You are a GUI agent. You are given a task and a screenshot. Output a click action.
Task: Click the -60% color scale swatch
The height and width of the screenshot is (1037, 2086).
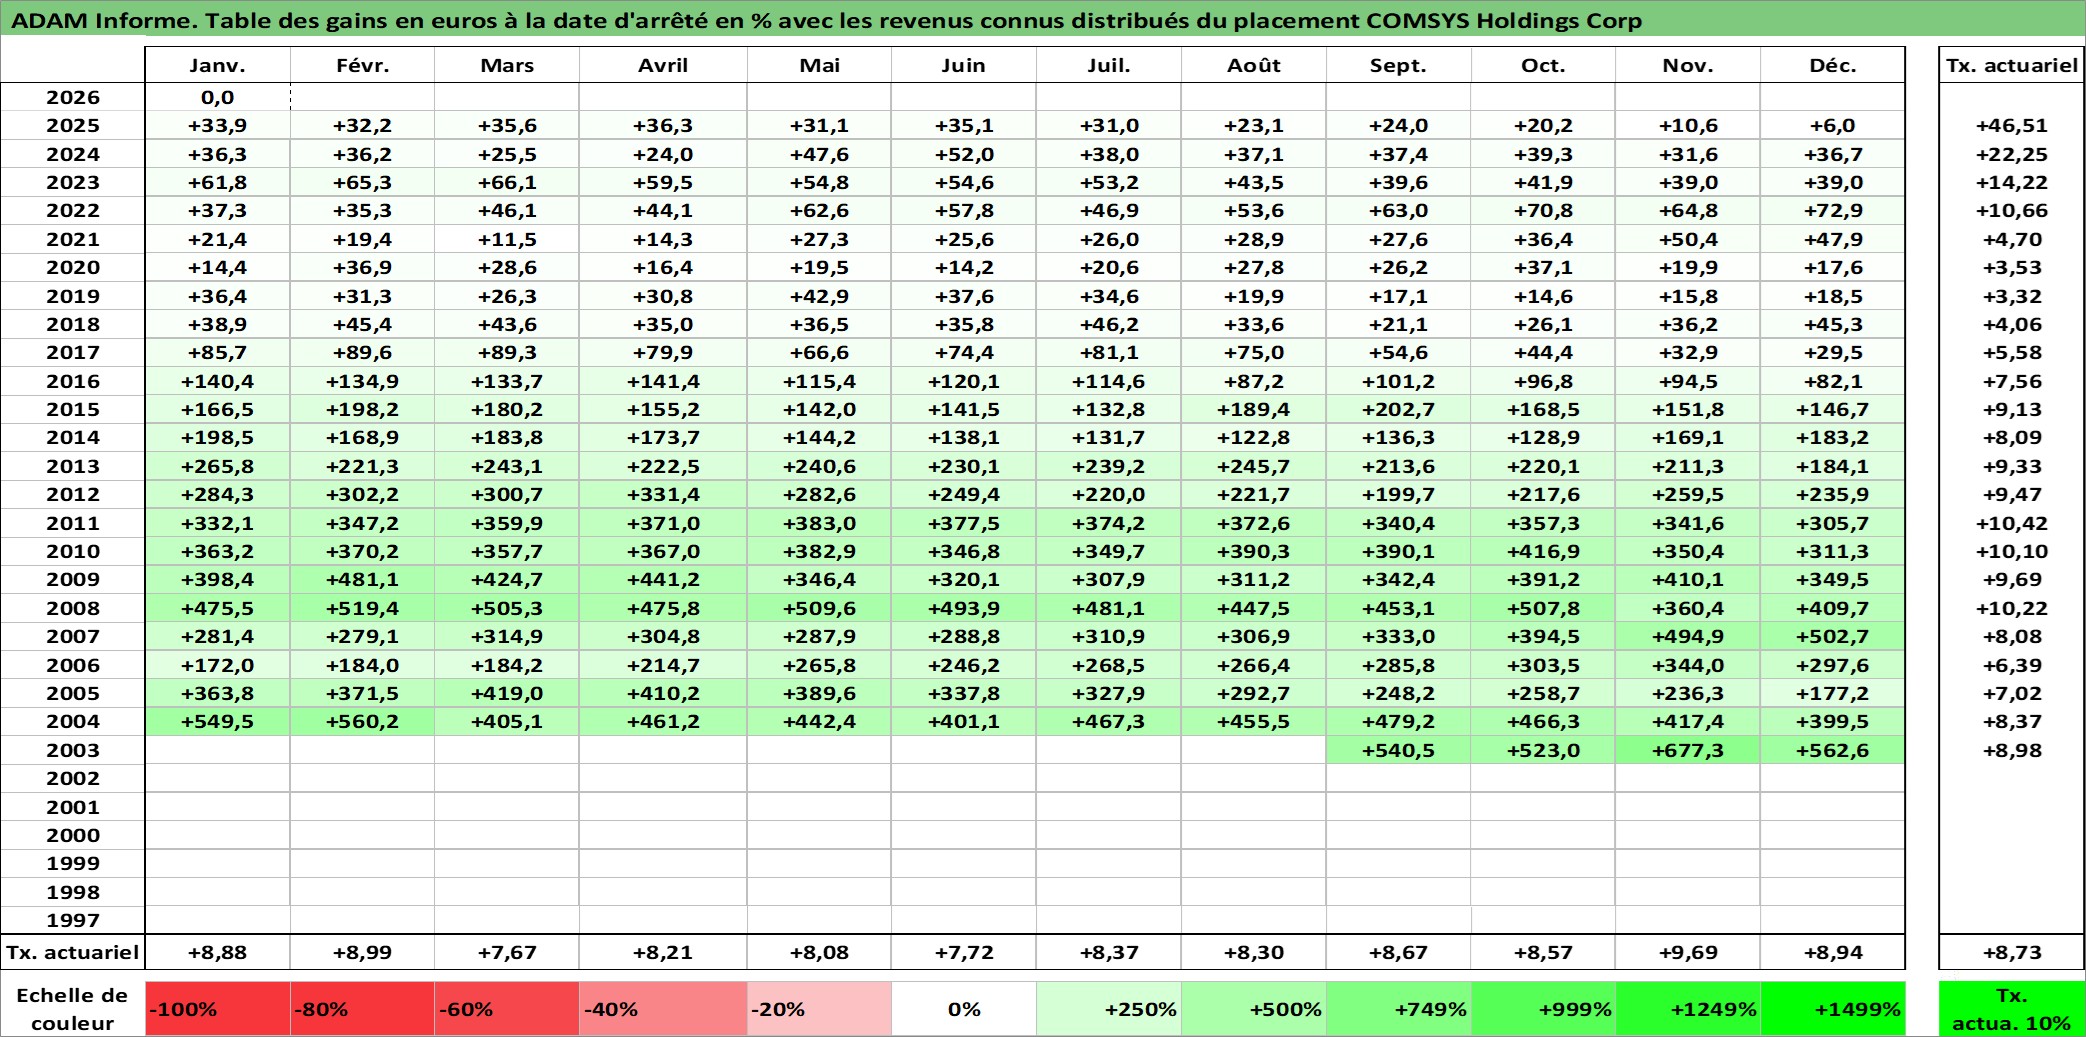pos(507,1008)
